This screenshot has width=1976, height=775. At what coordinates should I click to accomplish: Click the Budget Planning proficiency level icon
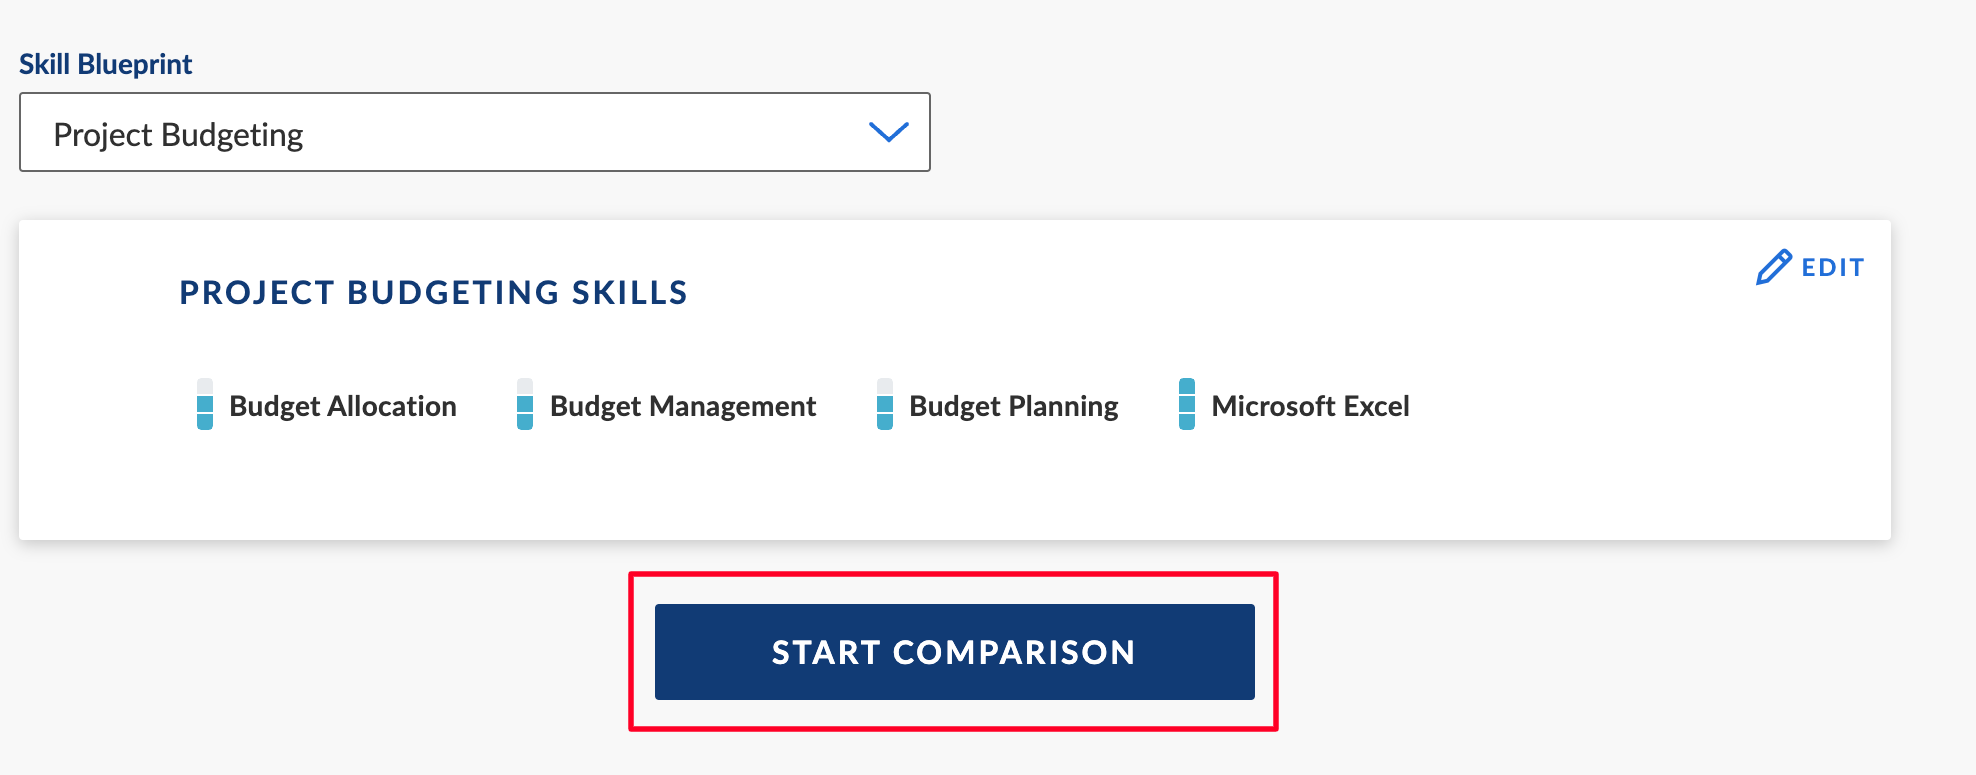(x=885, y=404)
